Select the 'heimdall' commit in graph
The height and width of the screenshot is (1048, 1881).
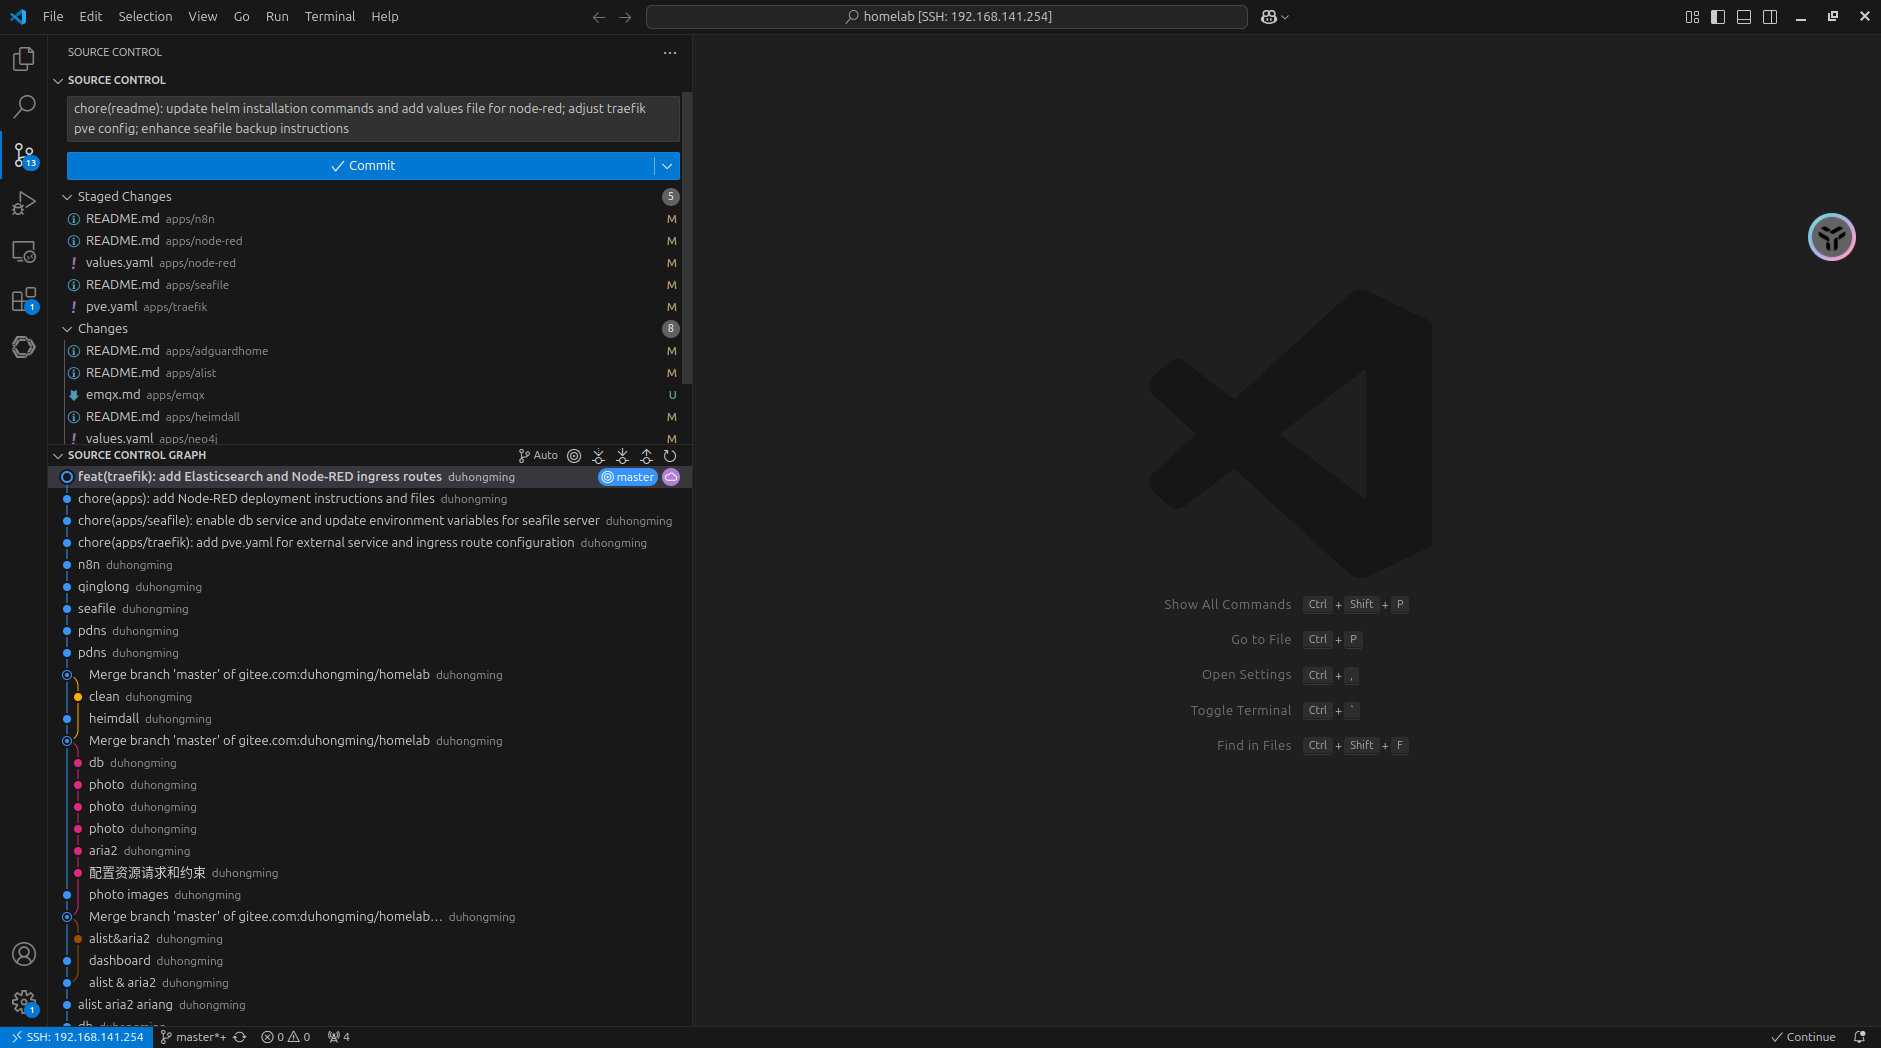[370, 719]
